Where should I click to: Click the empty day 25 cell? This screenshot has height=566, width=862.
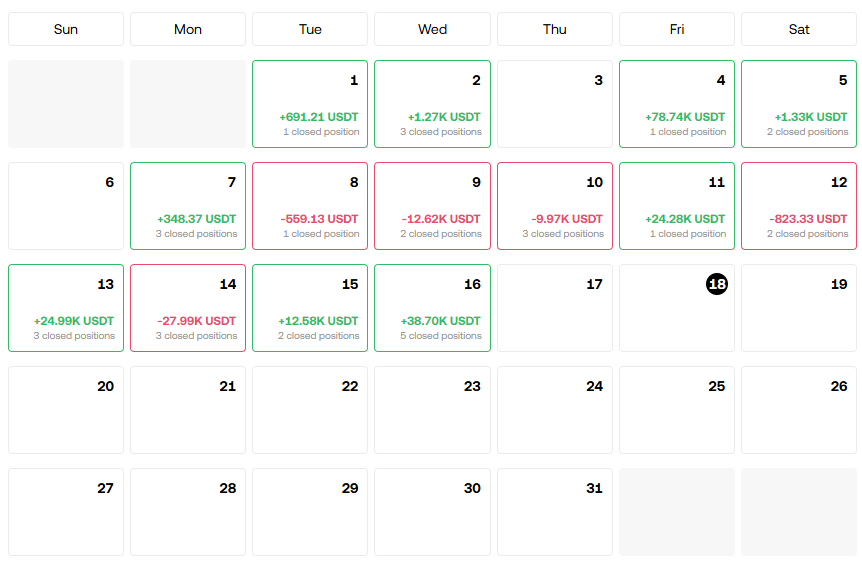[x=677, y=410]
